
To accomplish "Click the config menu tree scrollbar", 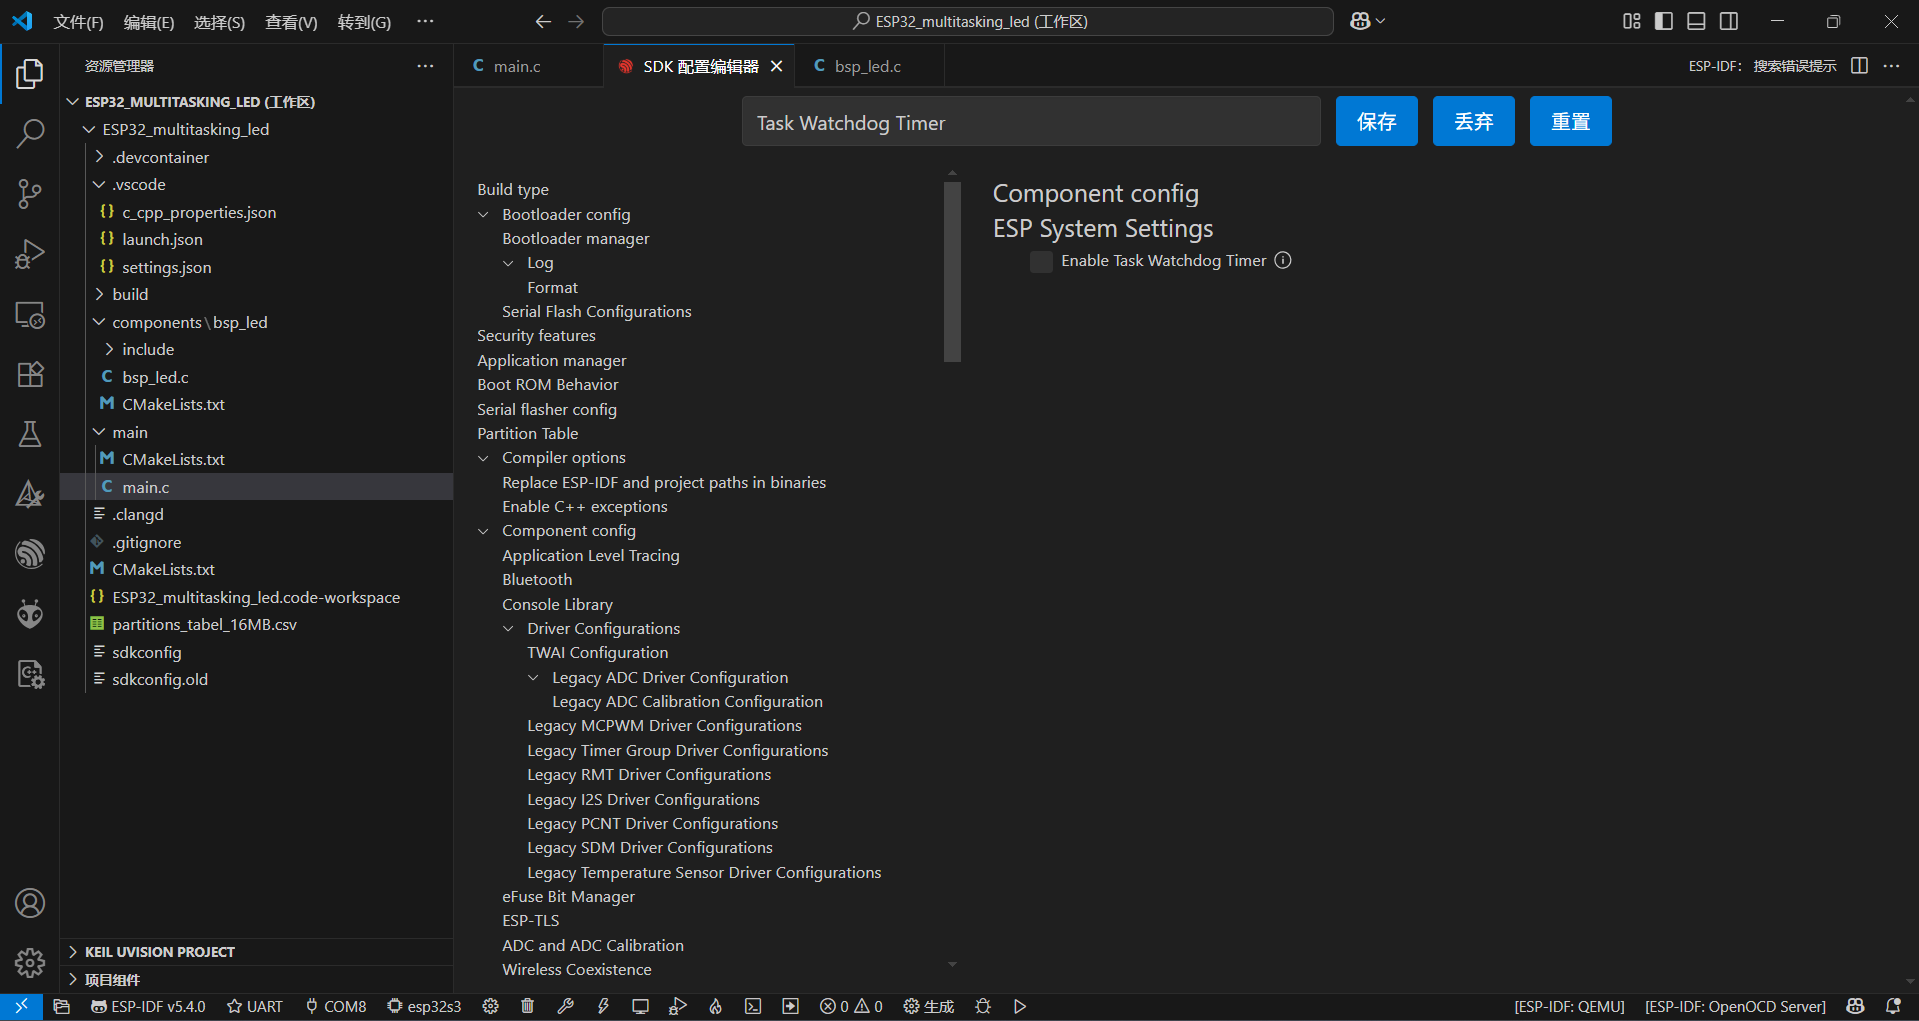I will click(952, 272).
